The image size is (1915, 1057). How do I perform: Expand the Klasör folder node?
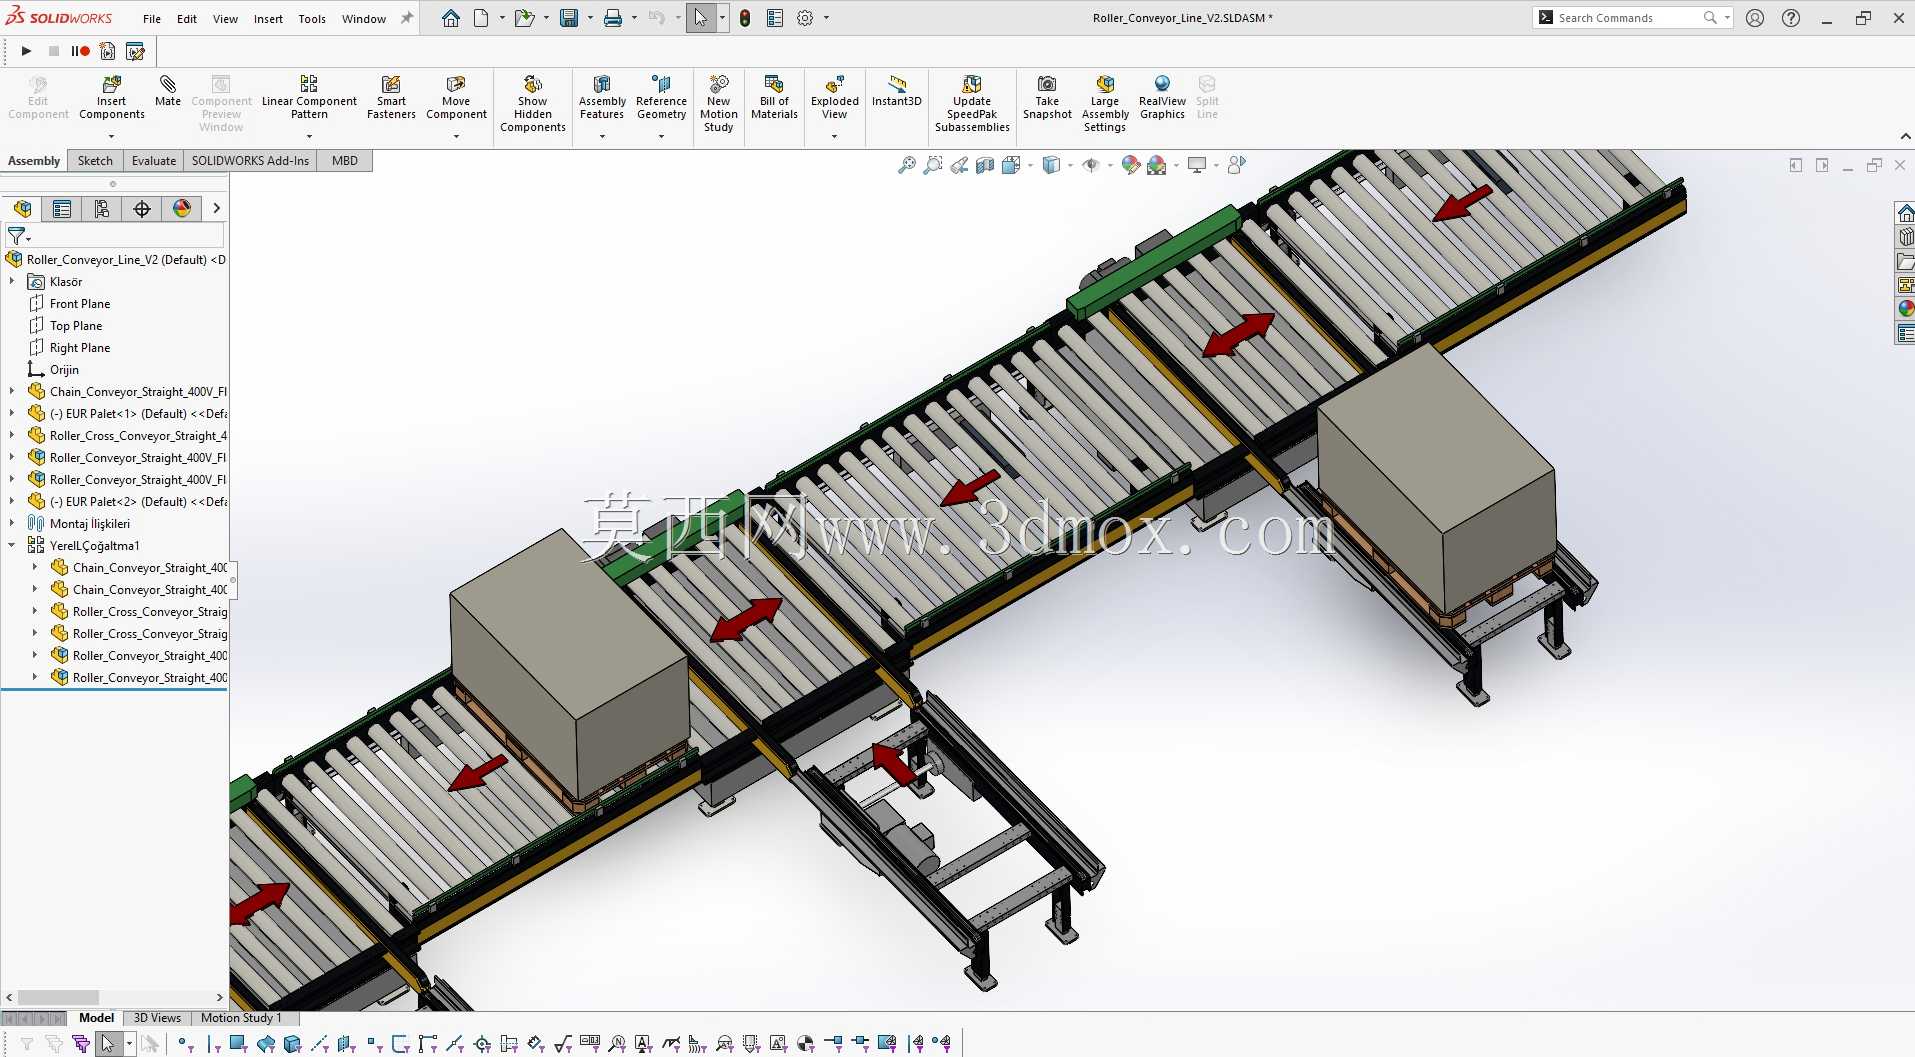click(12, 282)
